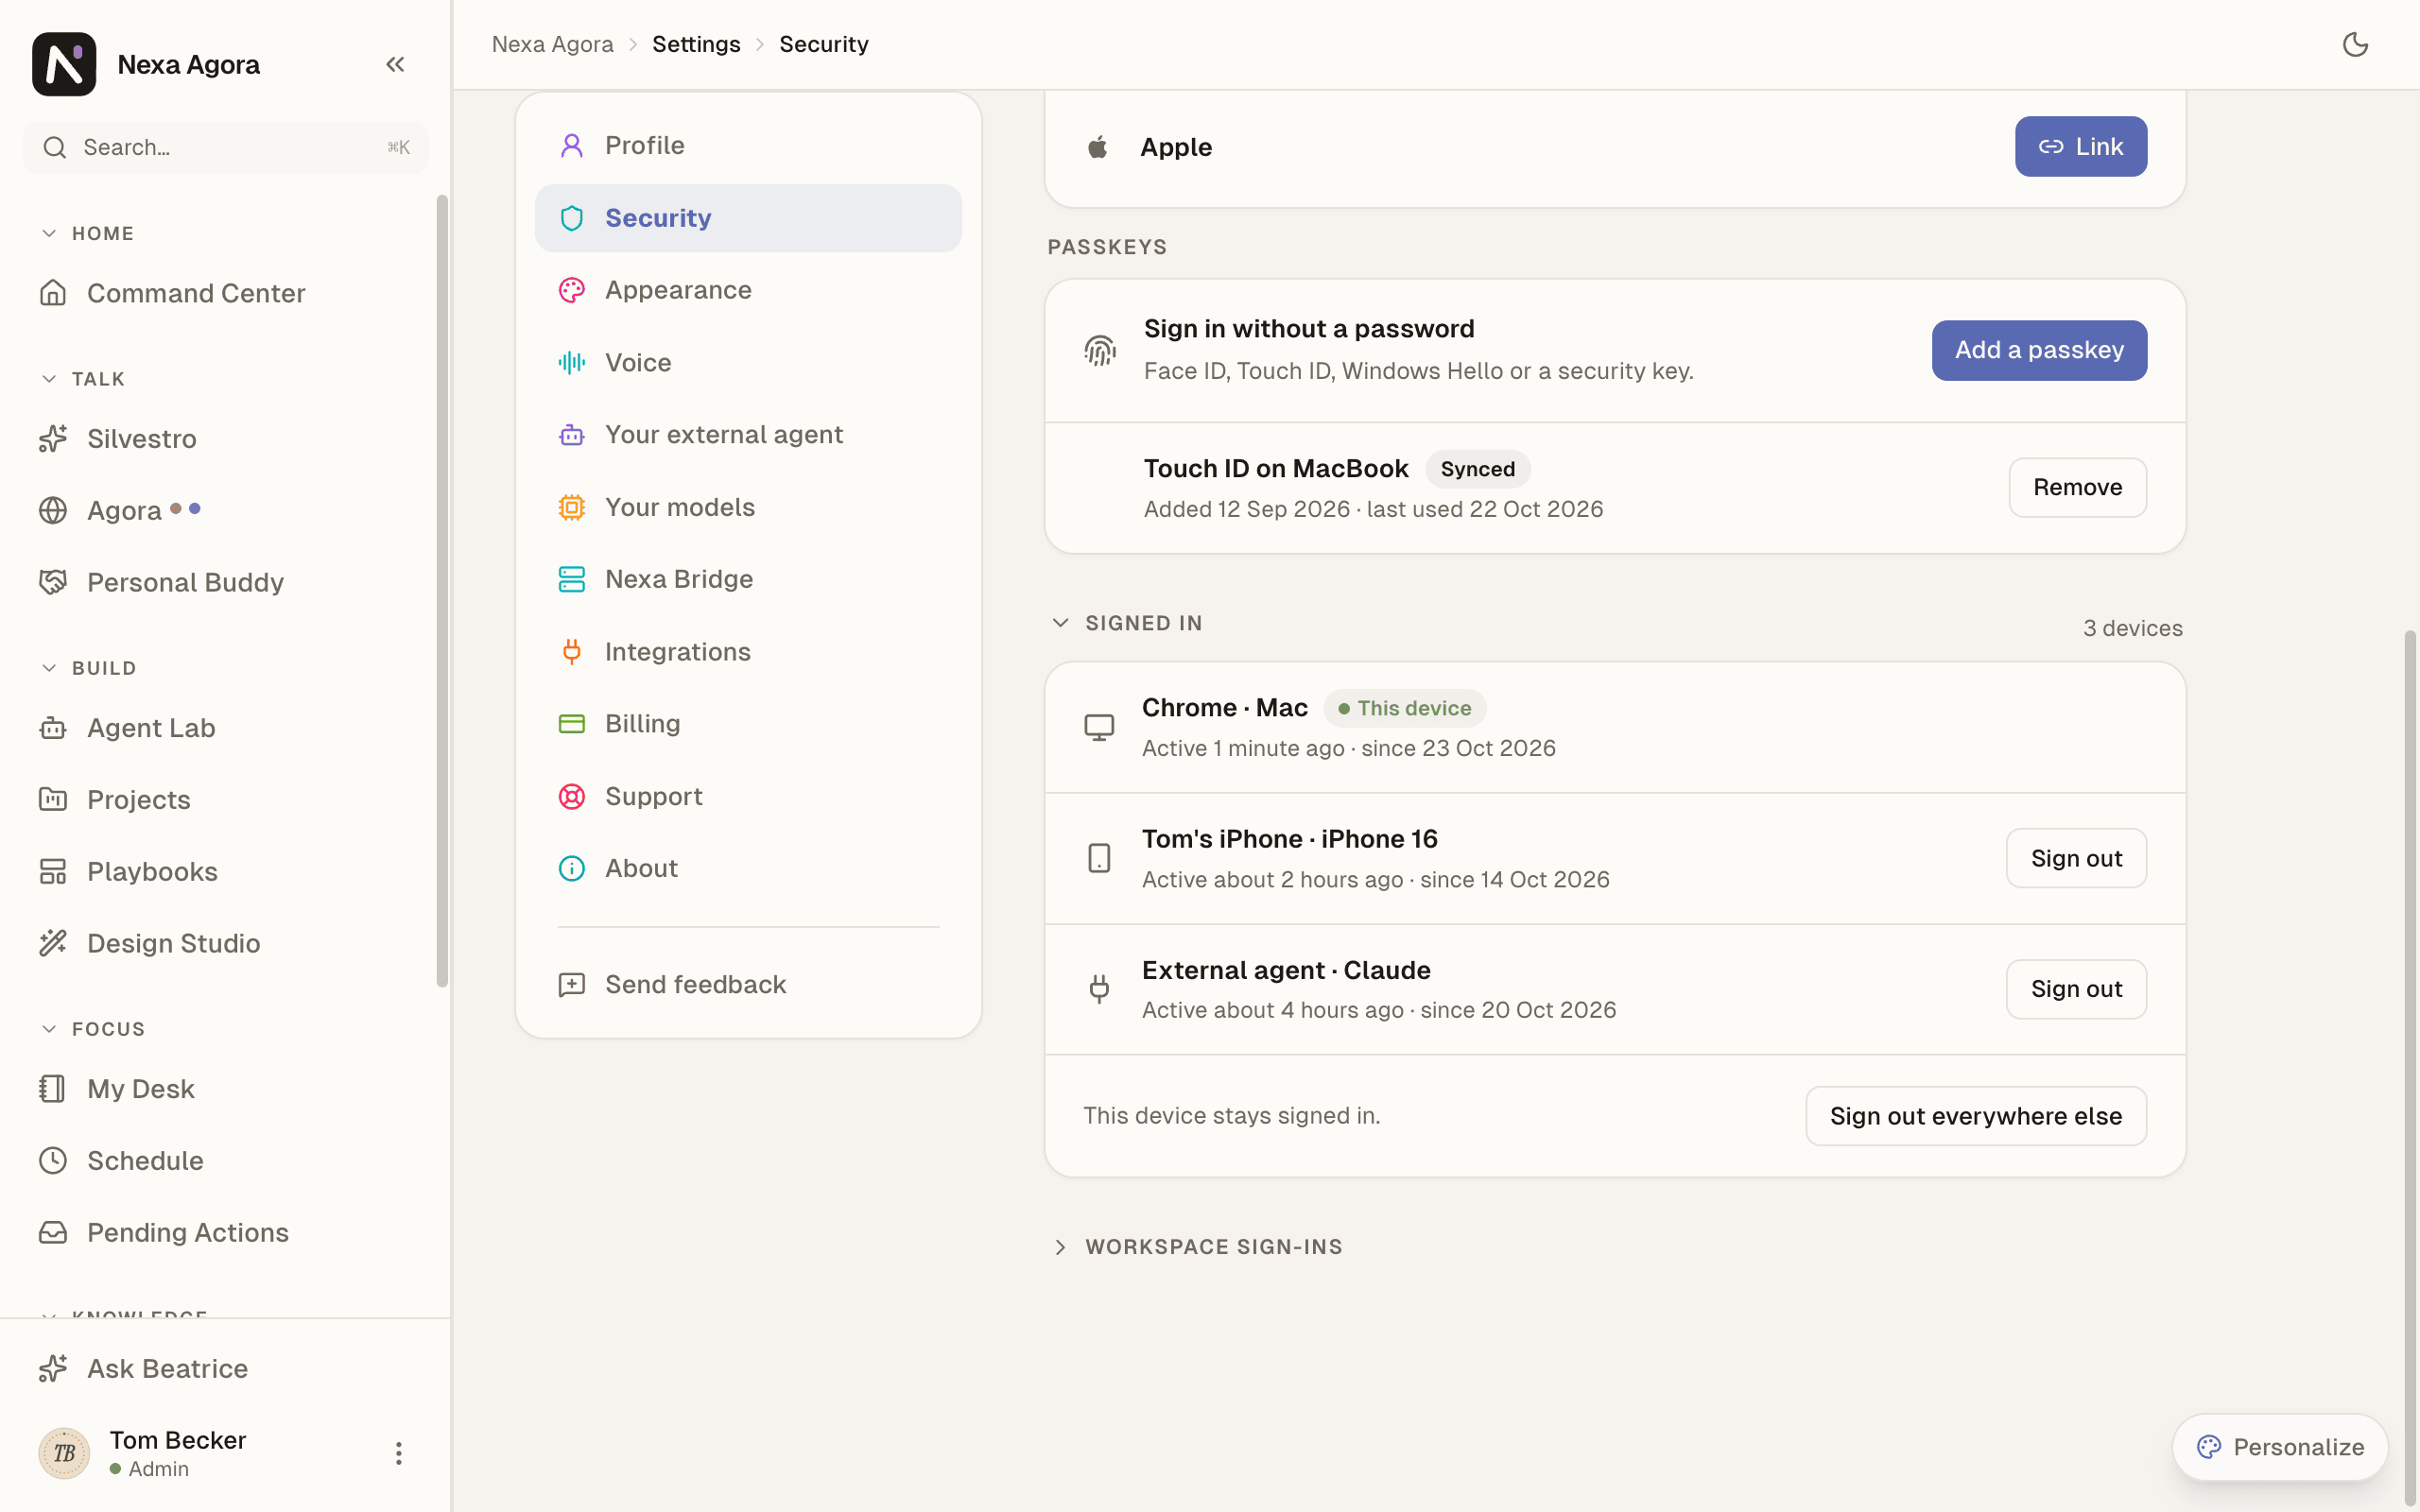Sign out Tom's iPhone device

click(x=2076, y=858)
